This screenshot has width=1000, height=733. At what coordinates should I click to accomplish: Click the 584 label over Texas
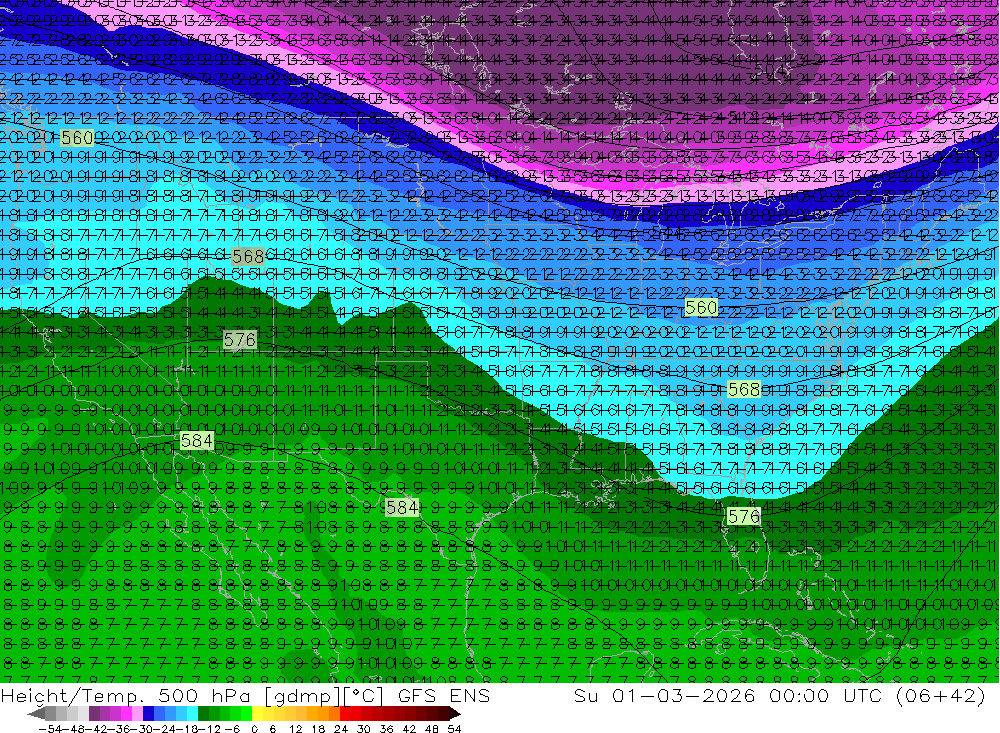[x=402, y=507]
